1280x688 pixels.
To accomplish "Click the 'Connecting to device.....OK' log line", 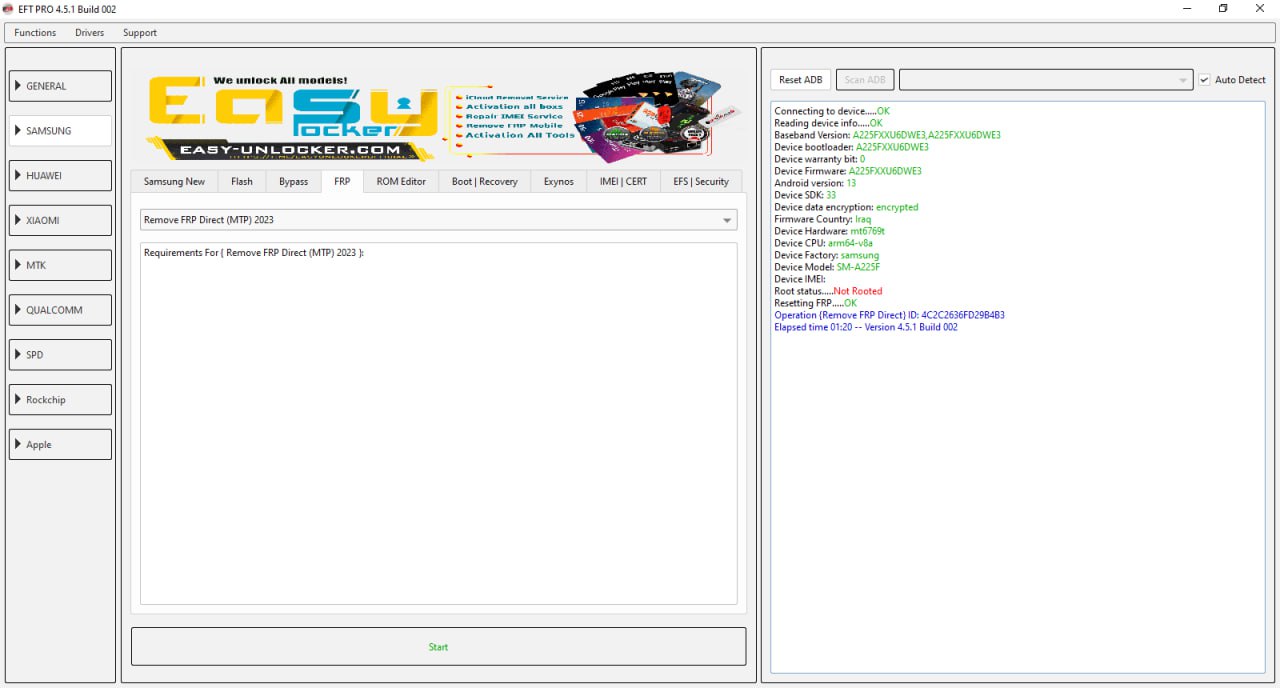I will point(832,111).
